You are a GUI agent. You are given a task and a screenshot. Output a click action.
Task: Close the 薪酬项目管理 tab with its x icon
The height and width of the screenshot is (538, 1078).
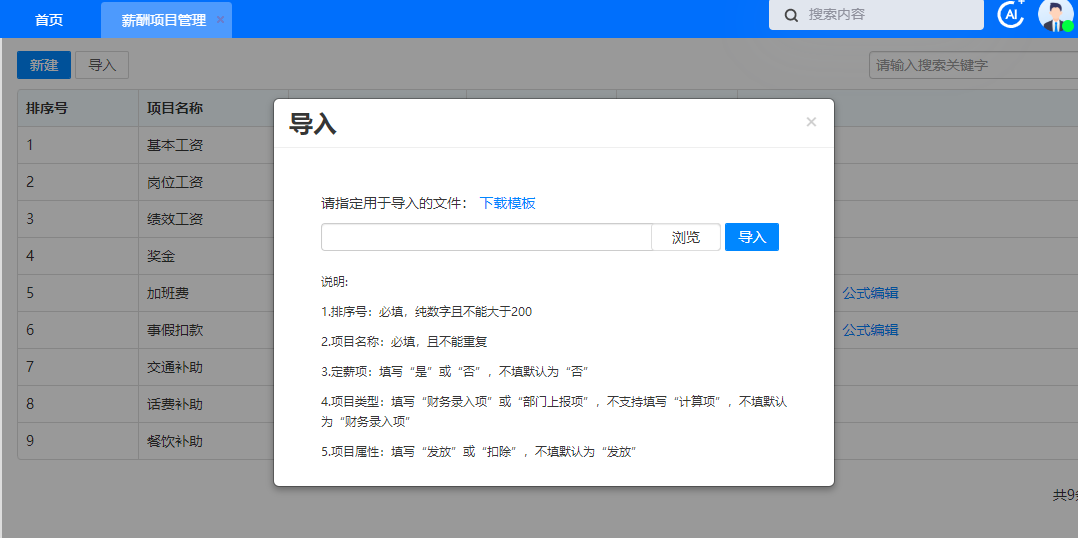point(220,20)
